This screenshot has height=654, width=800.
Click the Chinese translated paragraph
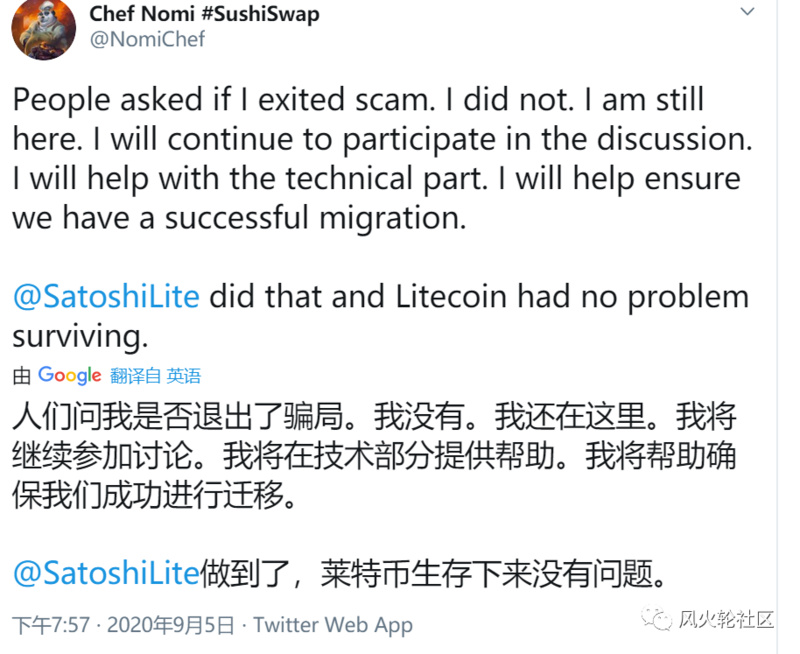[370, 450]
